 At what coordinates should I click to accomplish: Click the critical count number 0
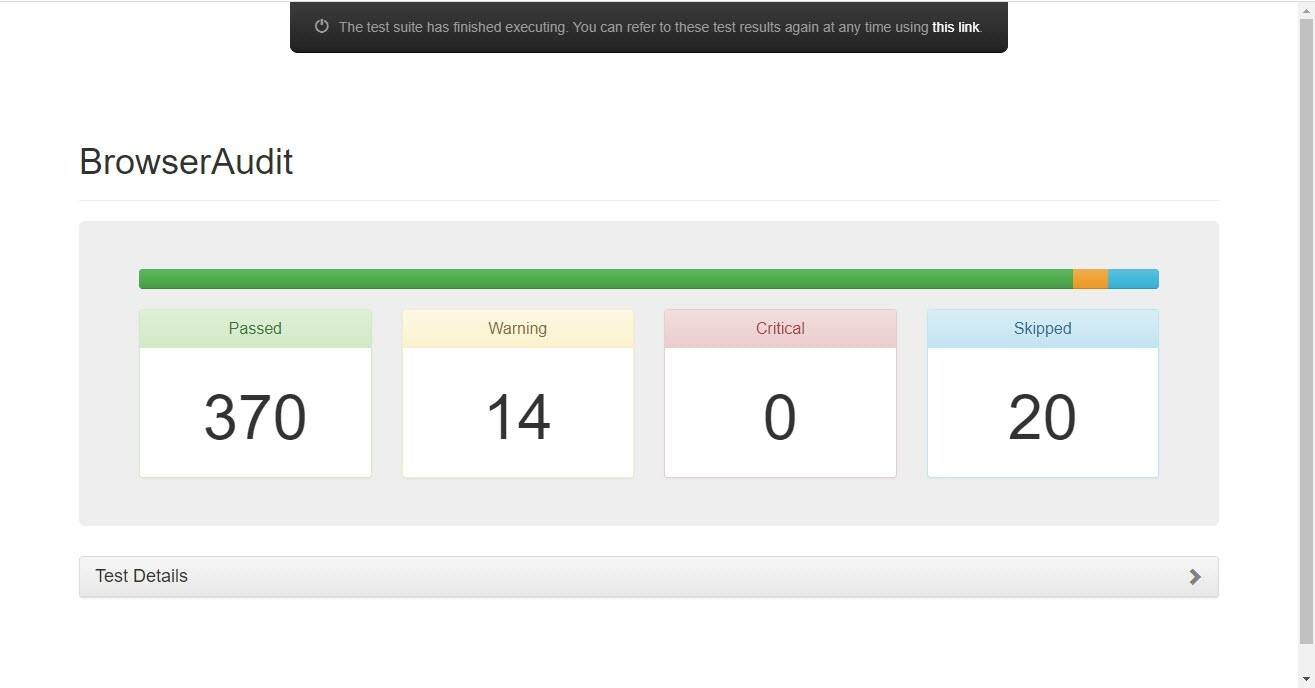click(x=780, y=417)
